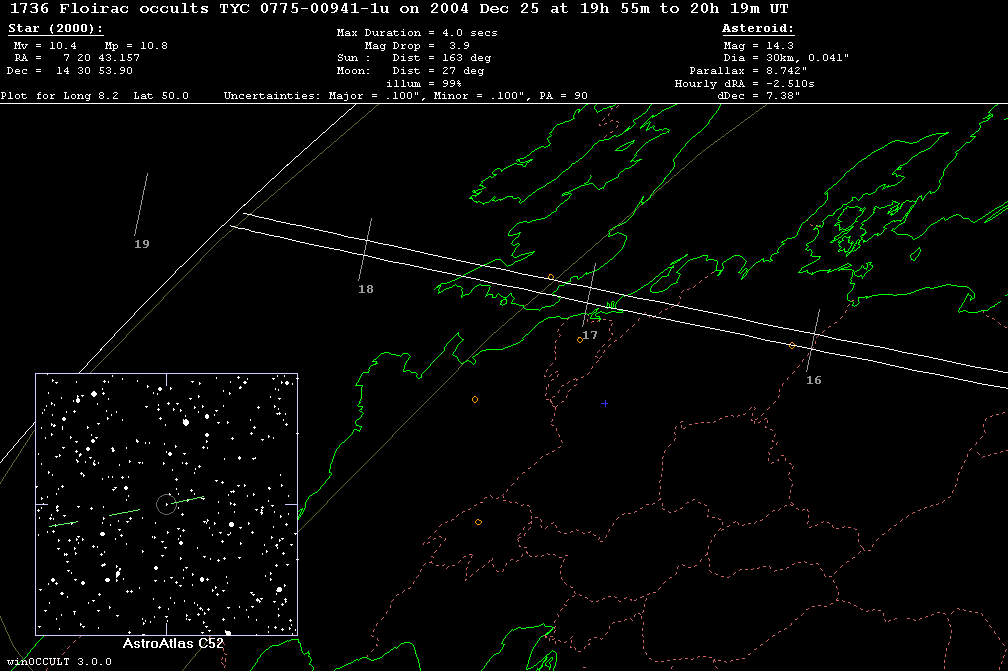Click the leftmost green track segment in chart
Image resolution: width=1008 pixels, height=671 pixels.
click(x=63, y=523)
